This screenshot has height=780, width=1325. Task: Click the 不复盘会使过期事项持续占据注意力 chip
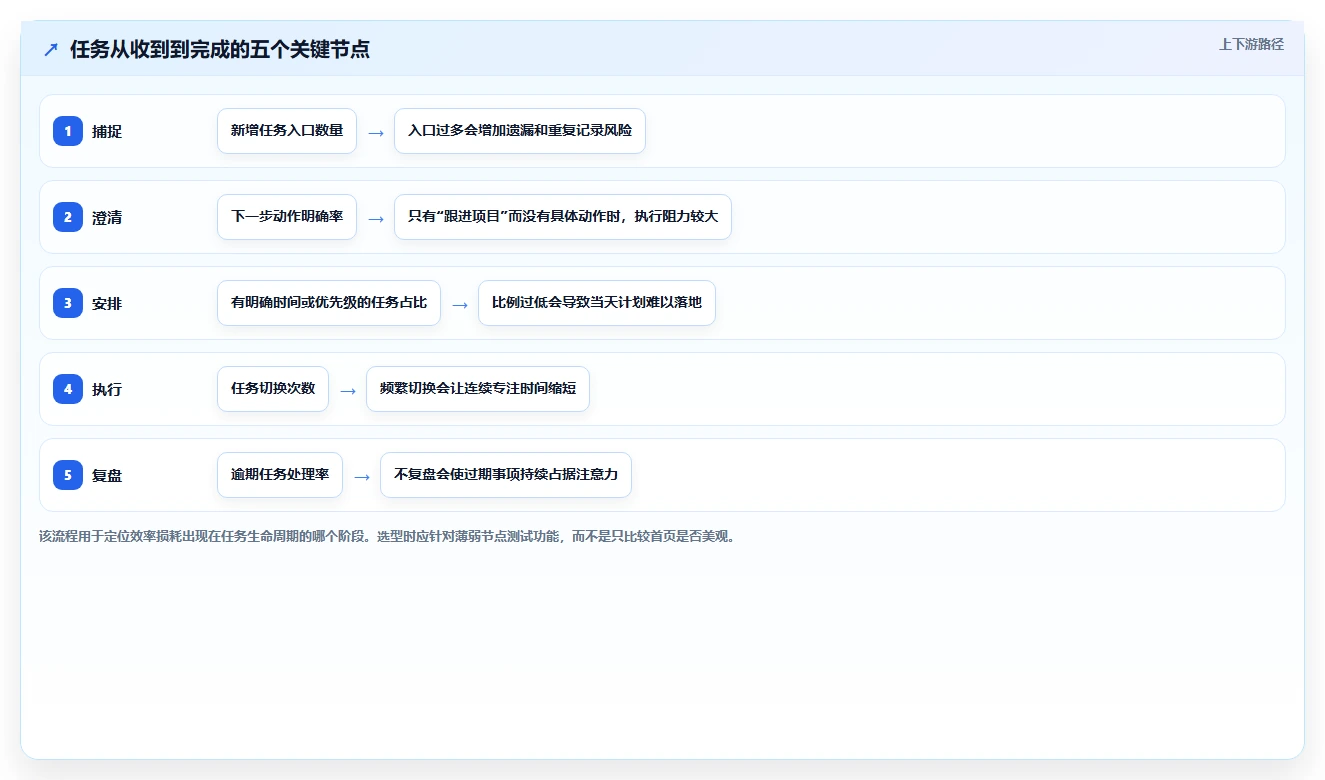pyautogui.click(x=506, y=475)
